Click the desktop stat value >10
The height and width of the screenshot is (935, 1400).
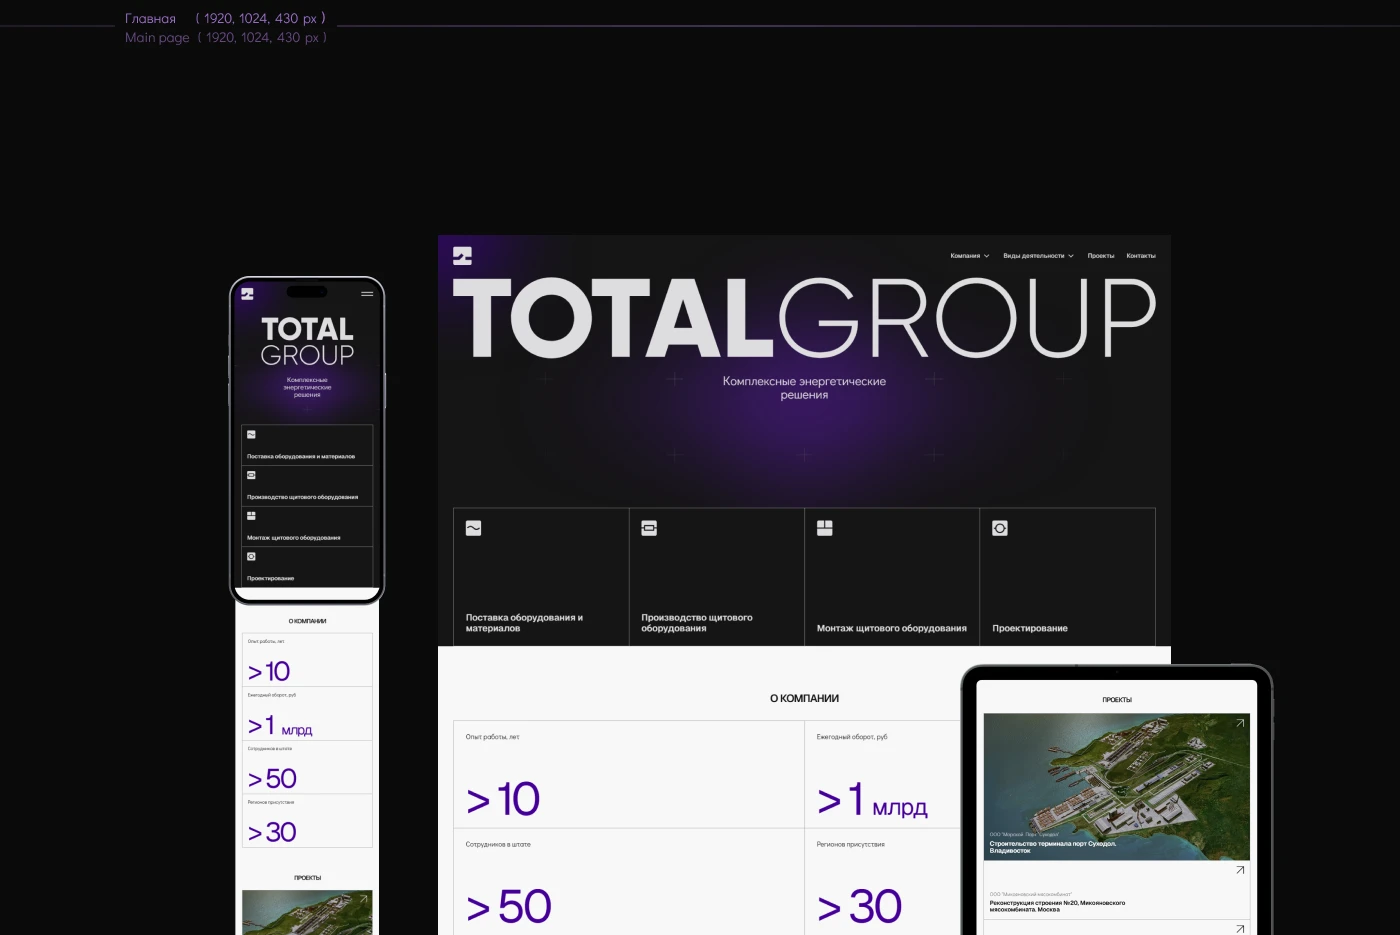click(503, 800)
